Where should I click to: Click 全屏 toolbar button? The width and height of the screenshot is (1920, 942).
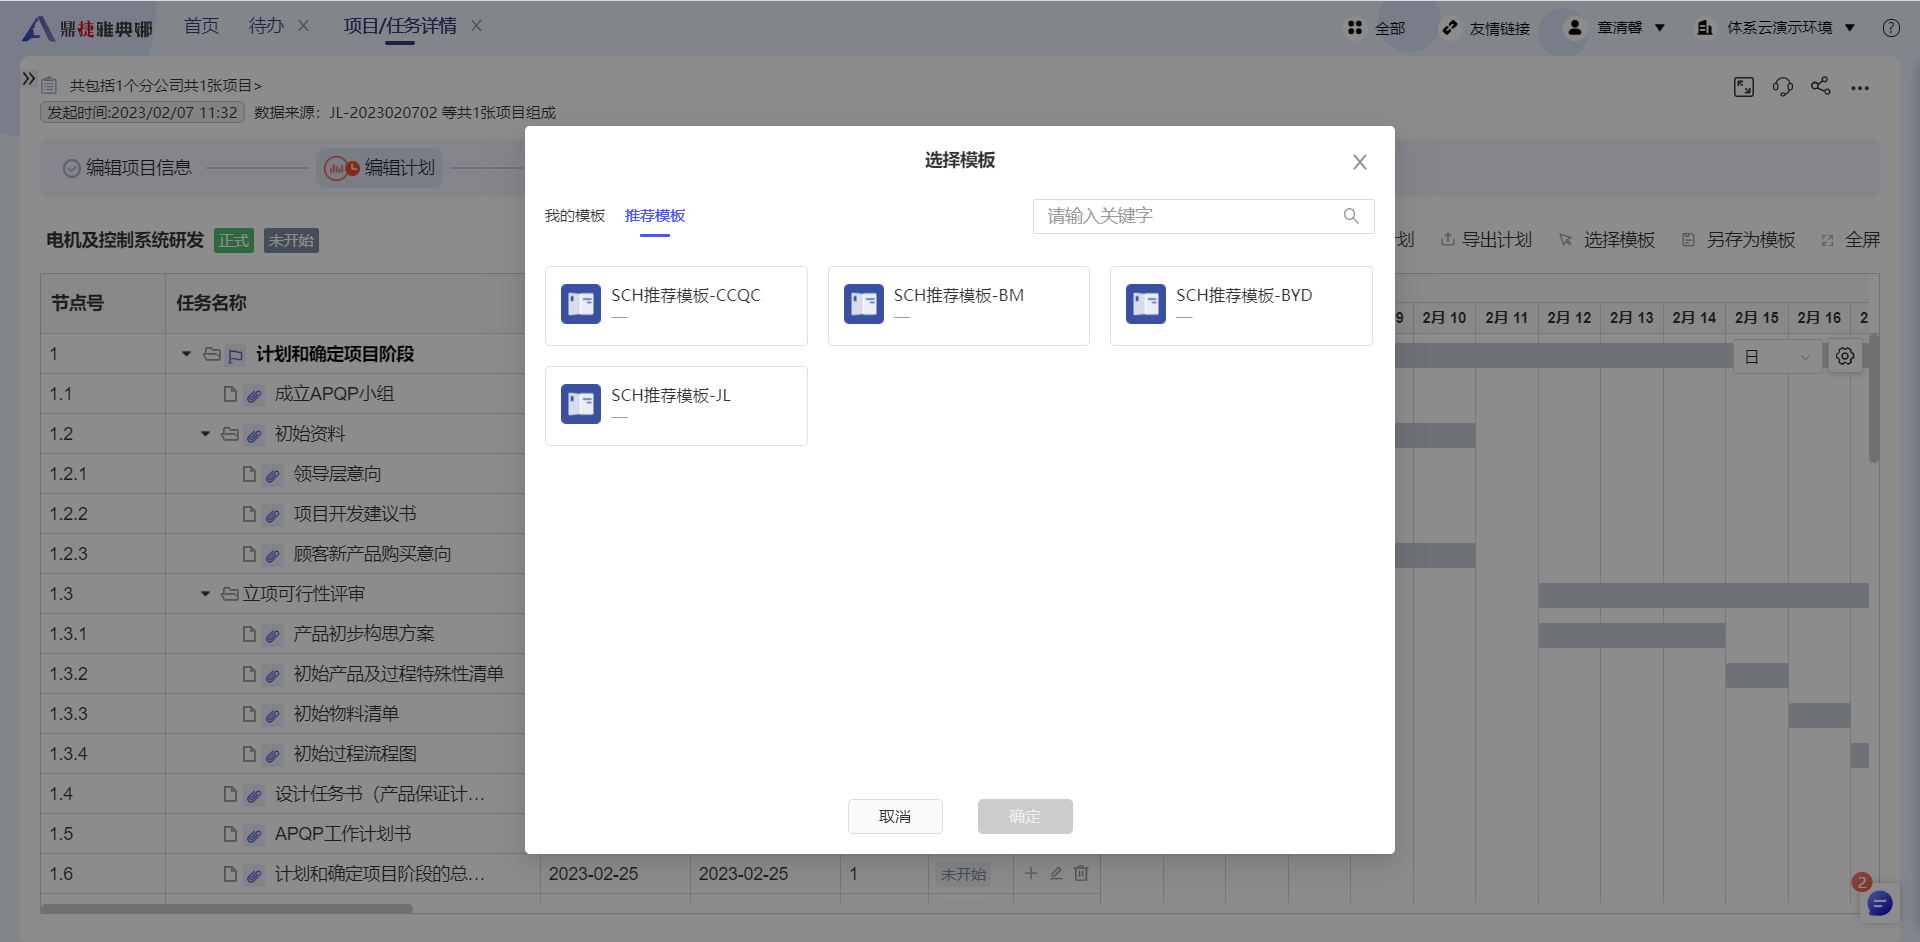(x=1851, y=240)
